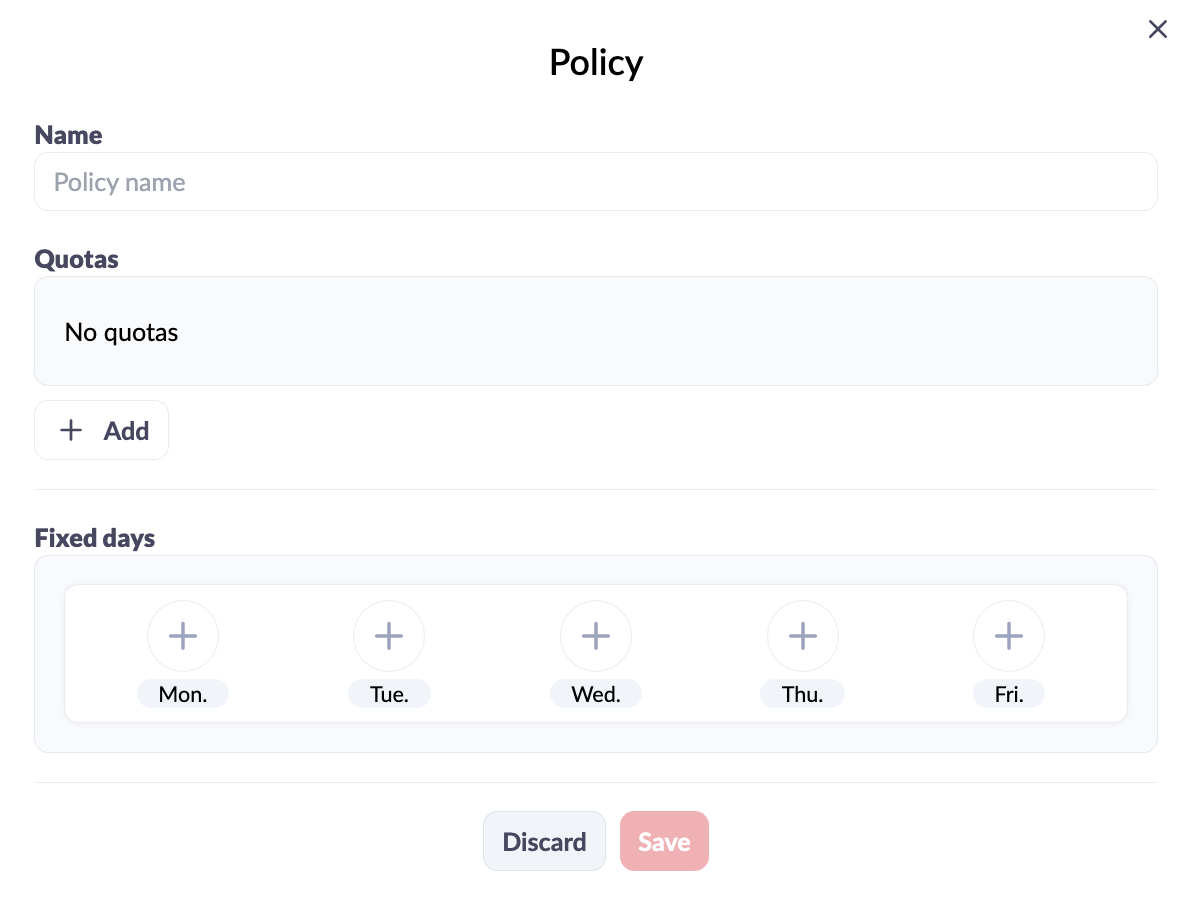Image resolution: width=1190 pixels, height=906 pixels.
Task: Click the Mon. day label
Action: pyautogui.click(x=183, y=694)
